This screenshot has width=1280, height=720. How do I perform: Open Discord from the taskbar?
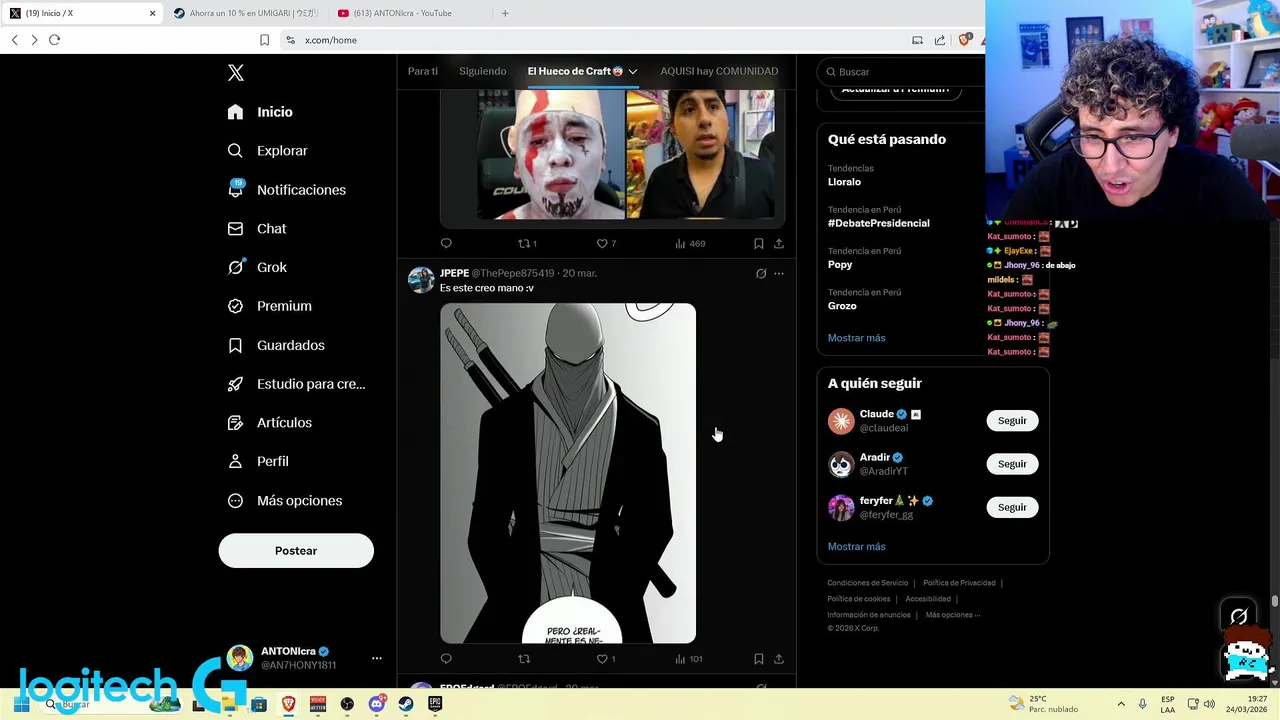377,704
